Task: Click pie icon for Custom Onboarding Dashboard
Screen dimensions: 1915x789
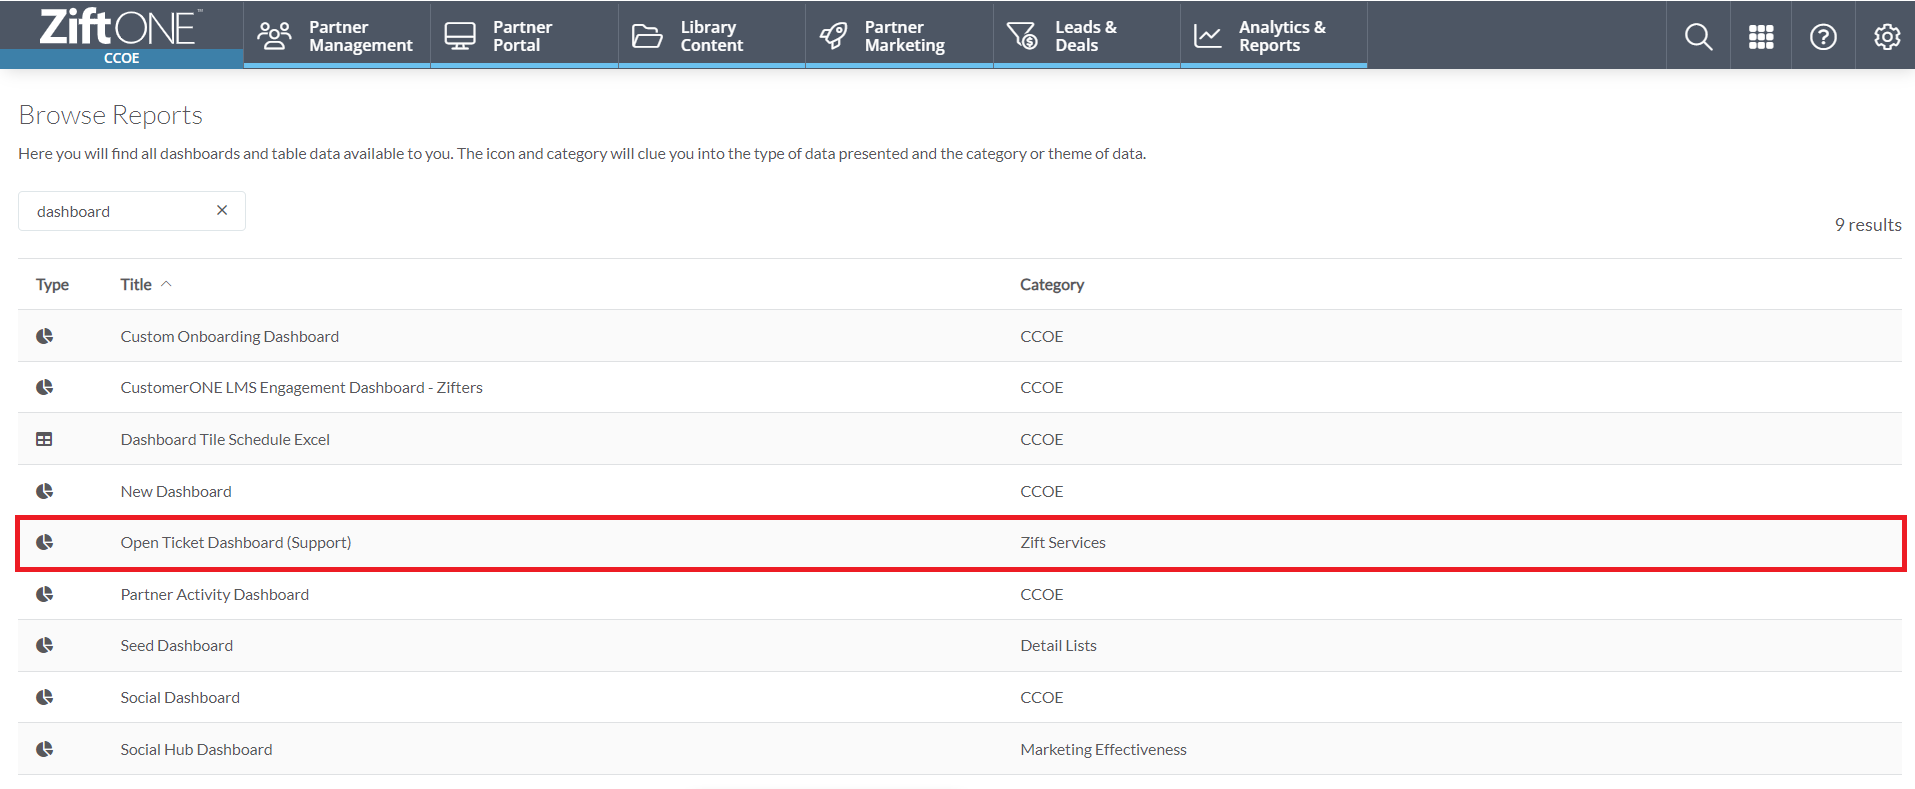Action: coord(44,336)
